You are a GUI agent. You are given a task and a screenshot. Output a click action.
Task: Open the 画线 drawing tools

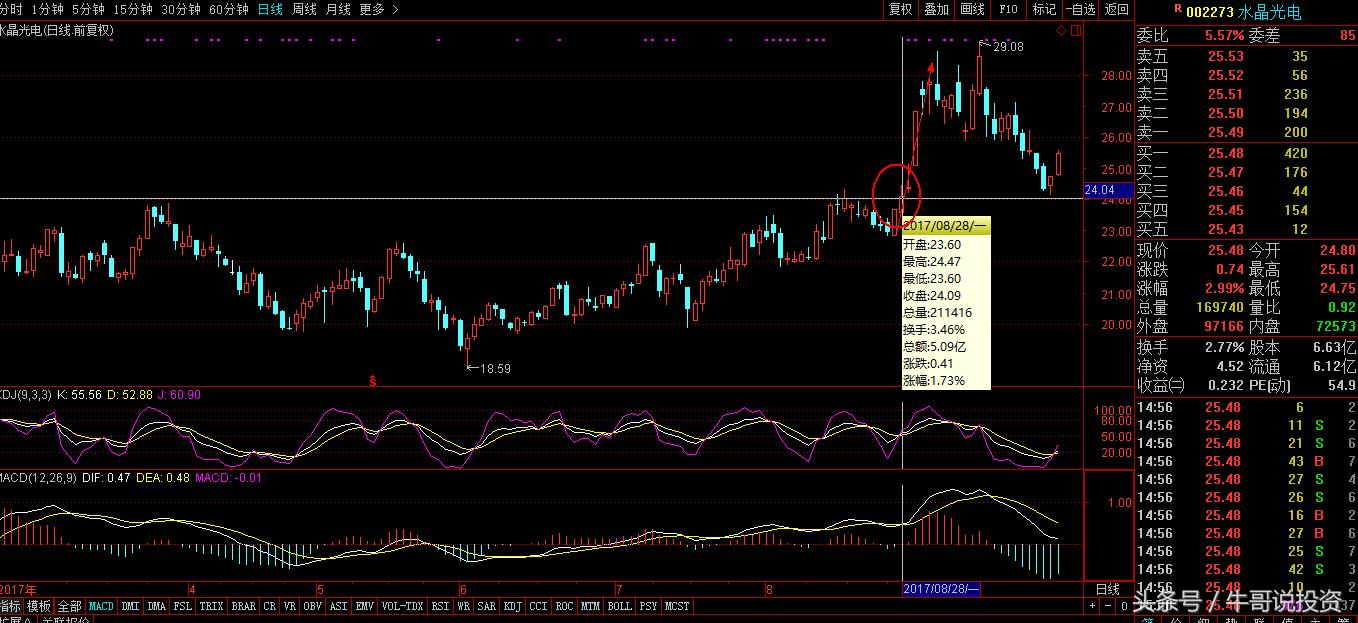pos(972,9)
